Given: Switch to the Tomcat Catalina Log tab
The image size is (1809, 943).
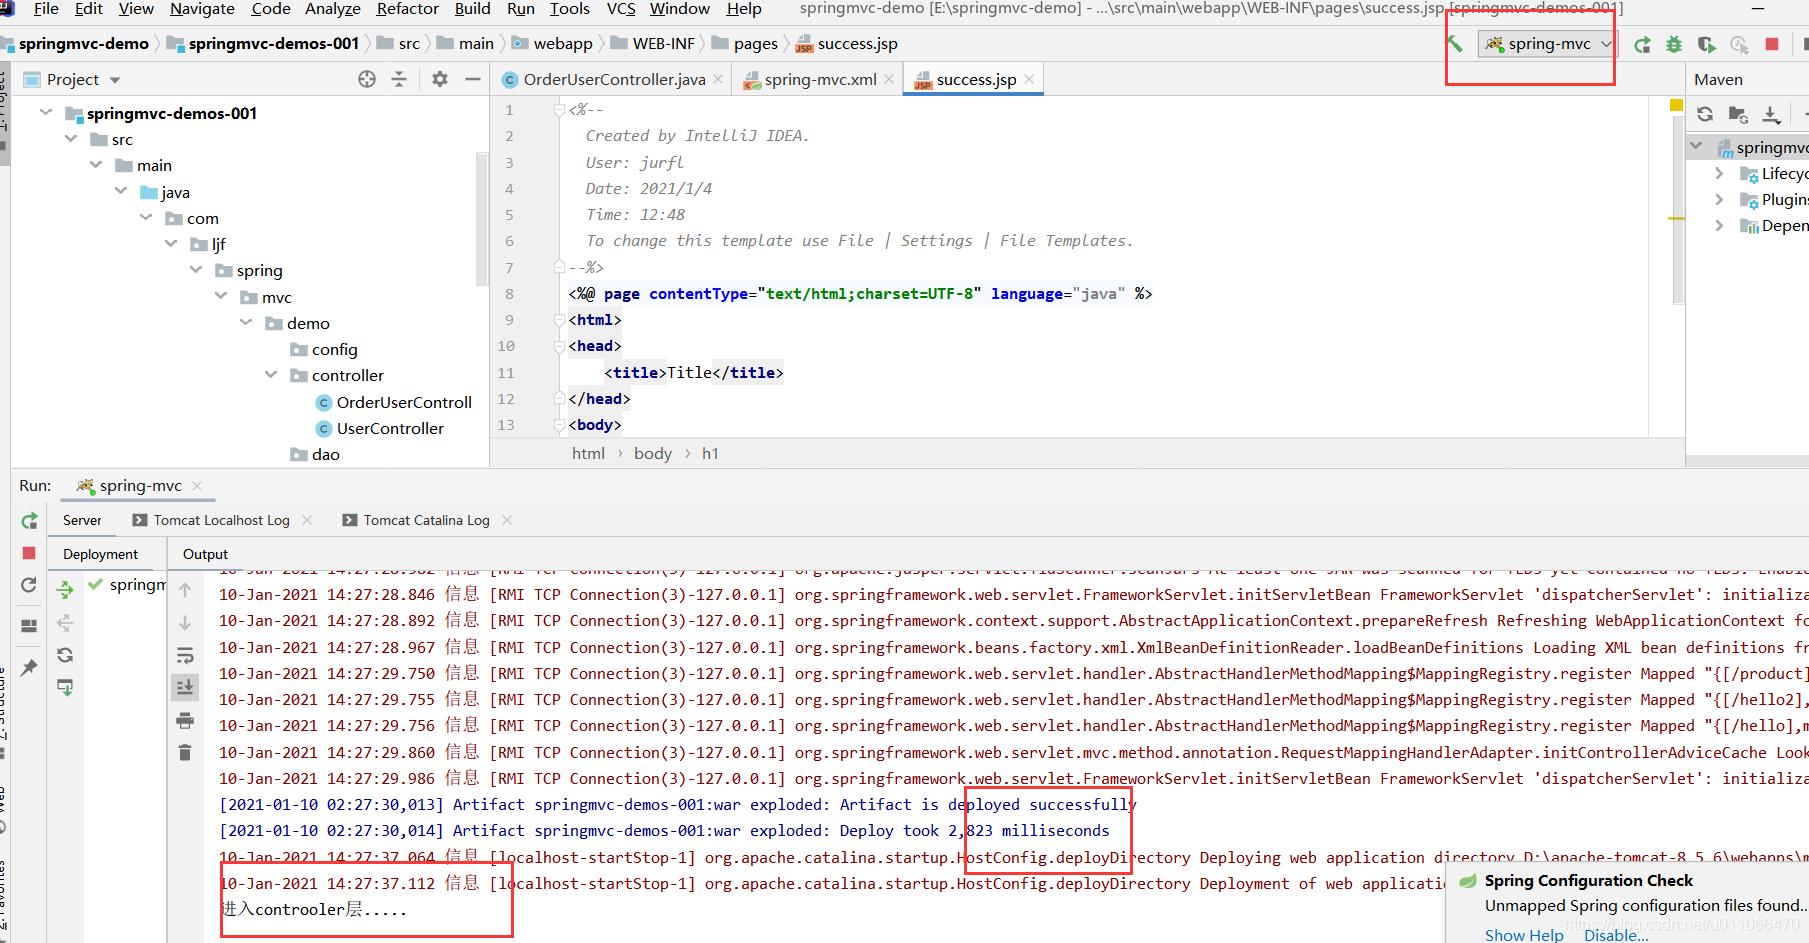Looking at the screenshot, I should click(x=426, y=519).
